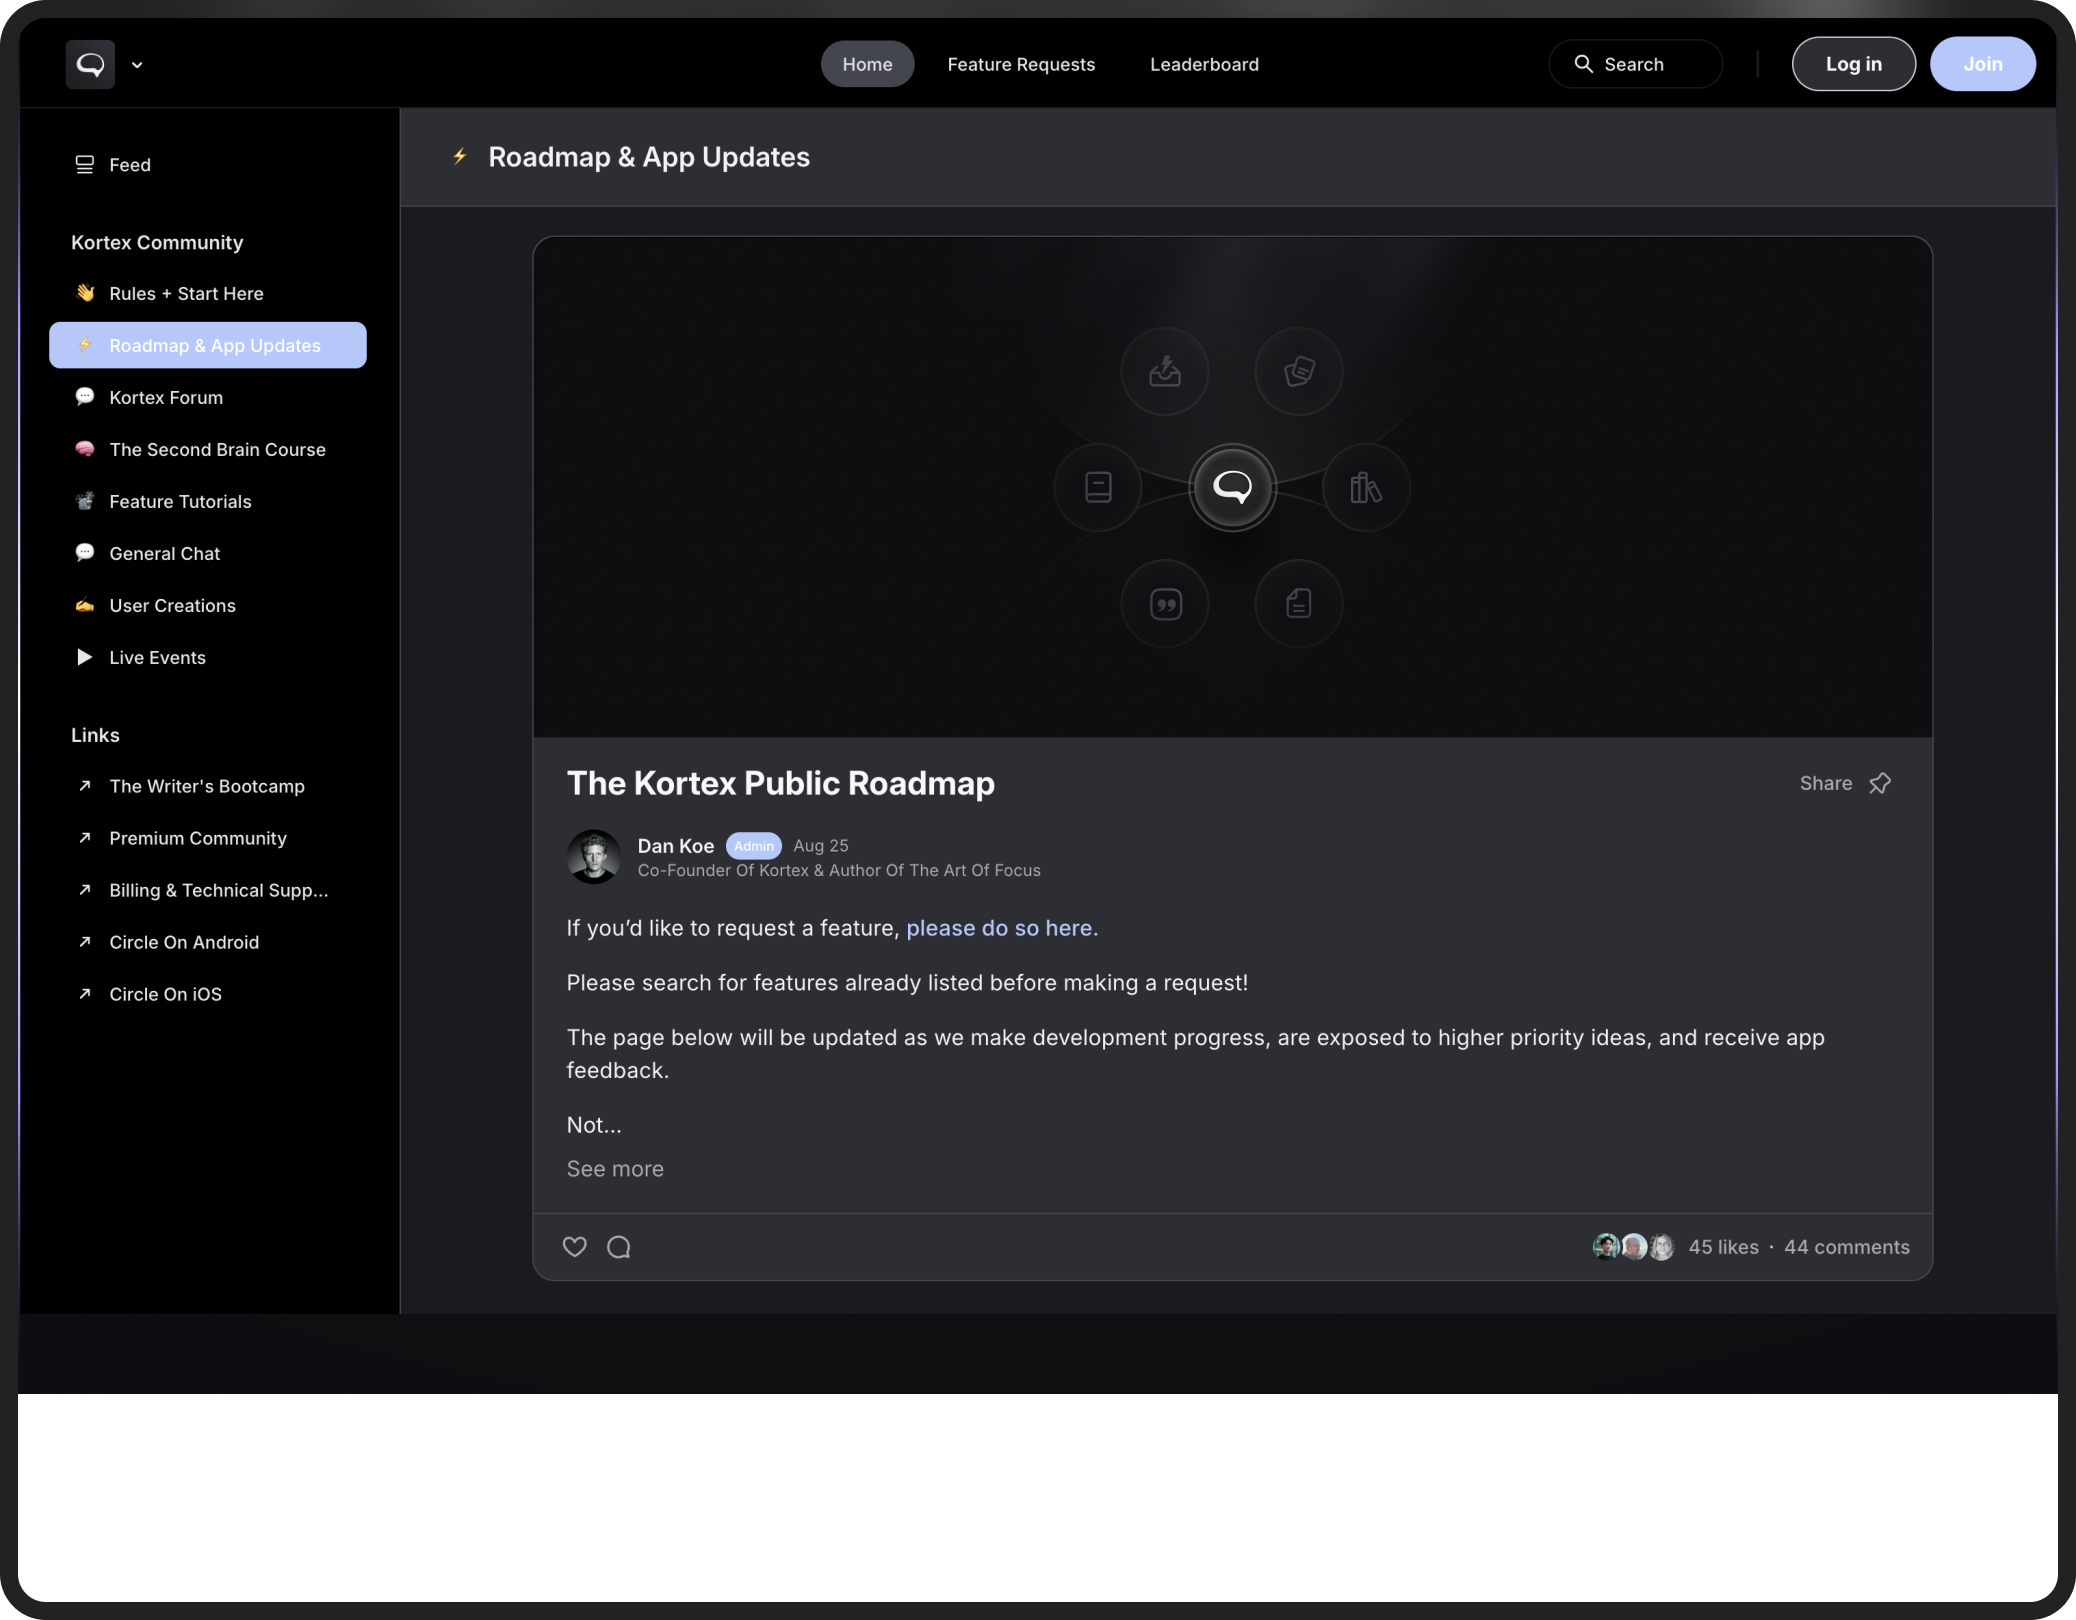Click the Join button
The height and width of the screenshot is (1620, 2076).
point(1982,64)
